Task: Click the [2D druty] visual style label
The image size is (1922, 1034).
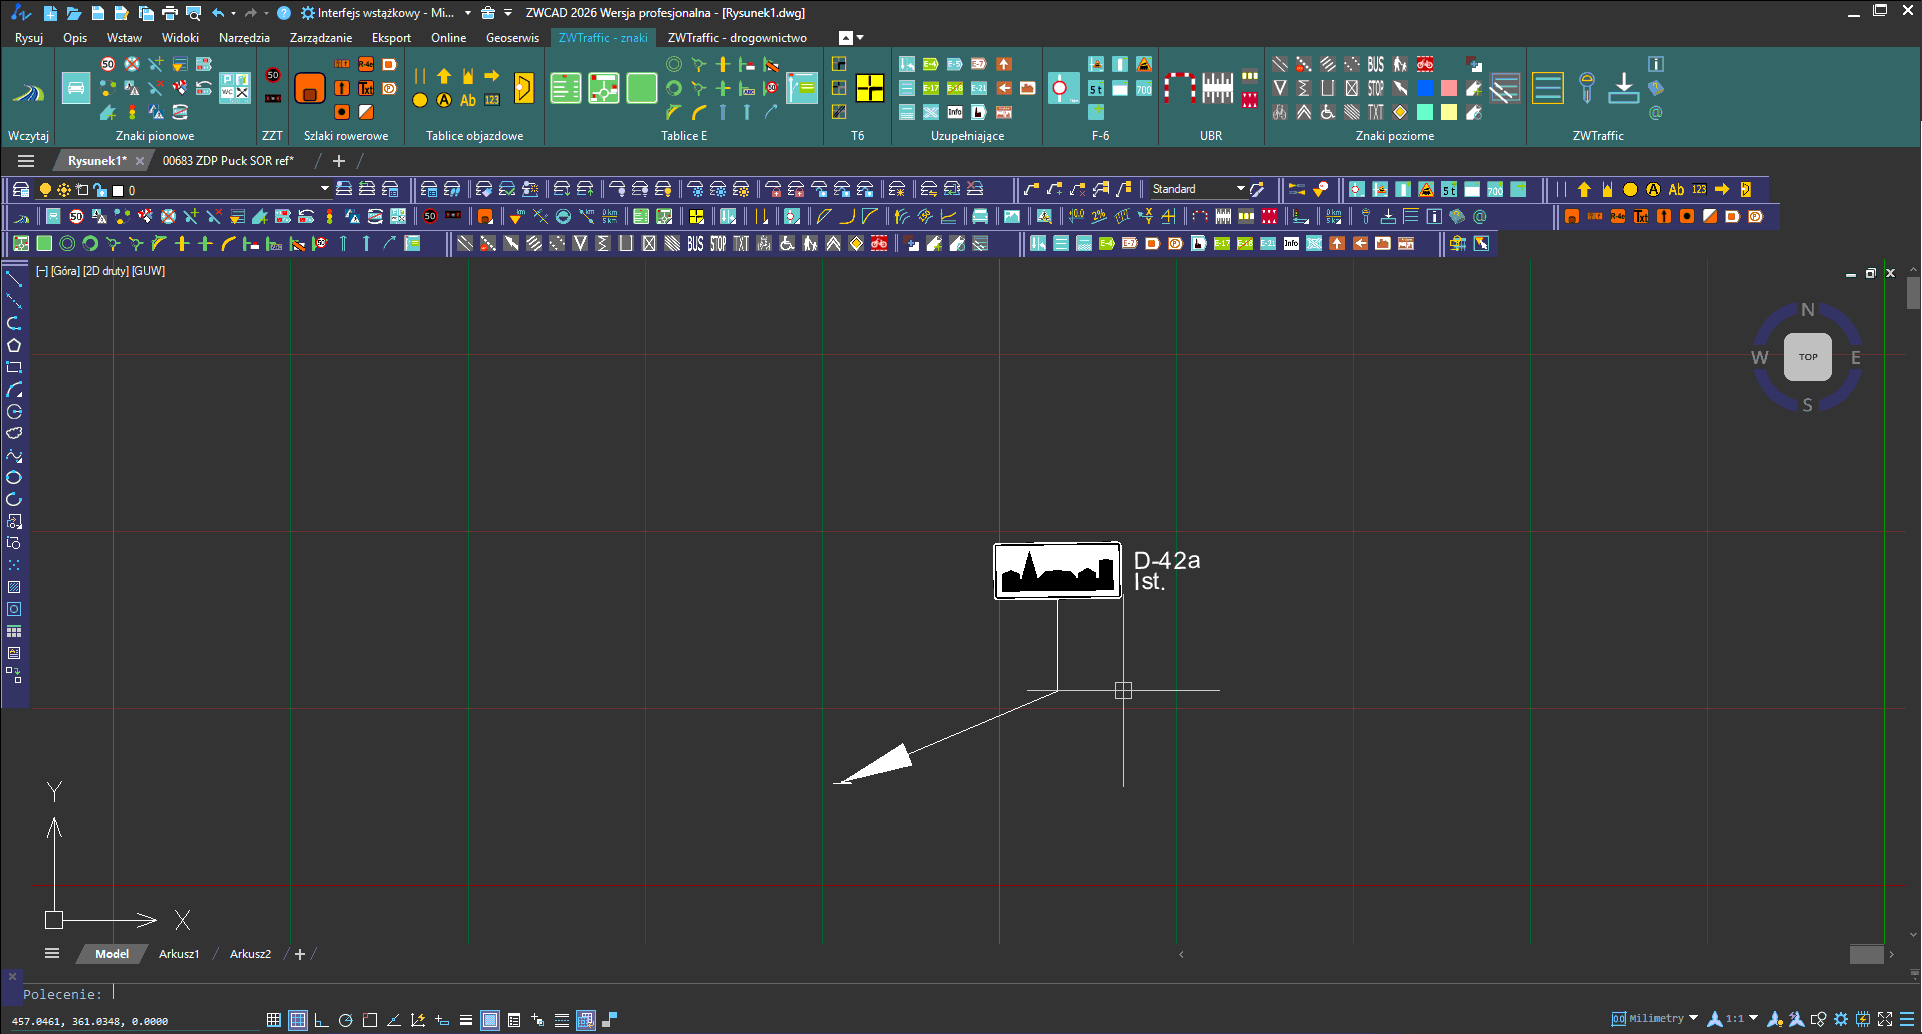Action: (x=105, y=271)
